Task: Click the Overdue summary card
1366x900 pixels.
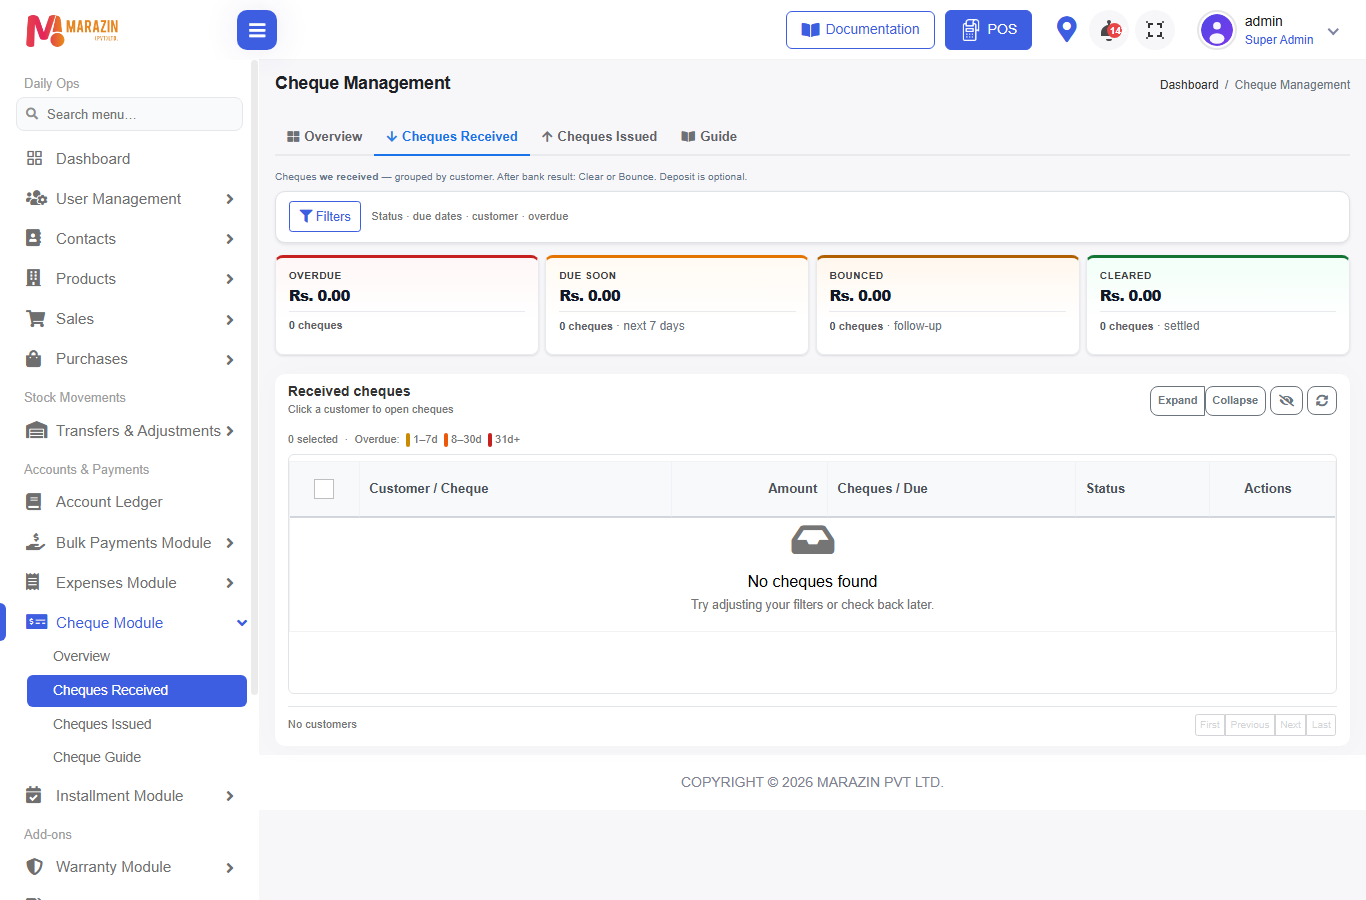Action: 407,305
